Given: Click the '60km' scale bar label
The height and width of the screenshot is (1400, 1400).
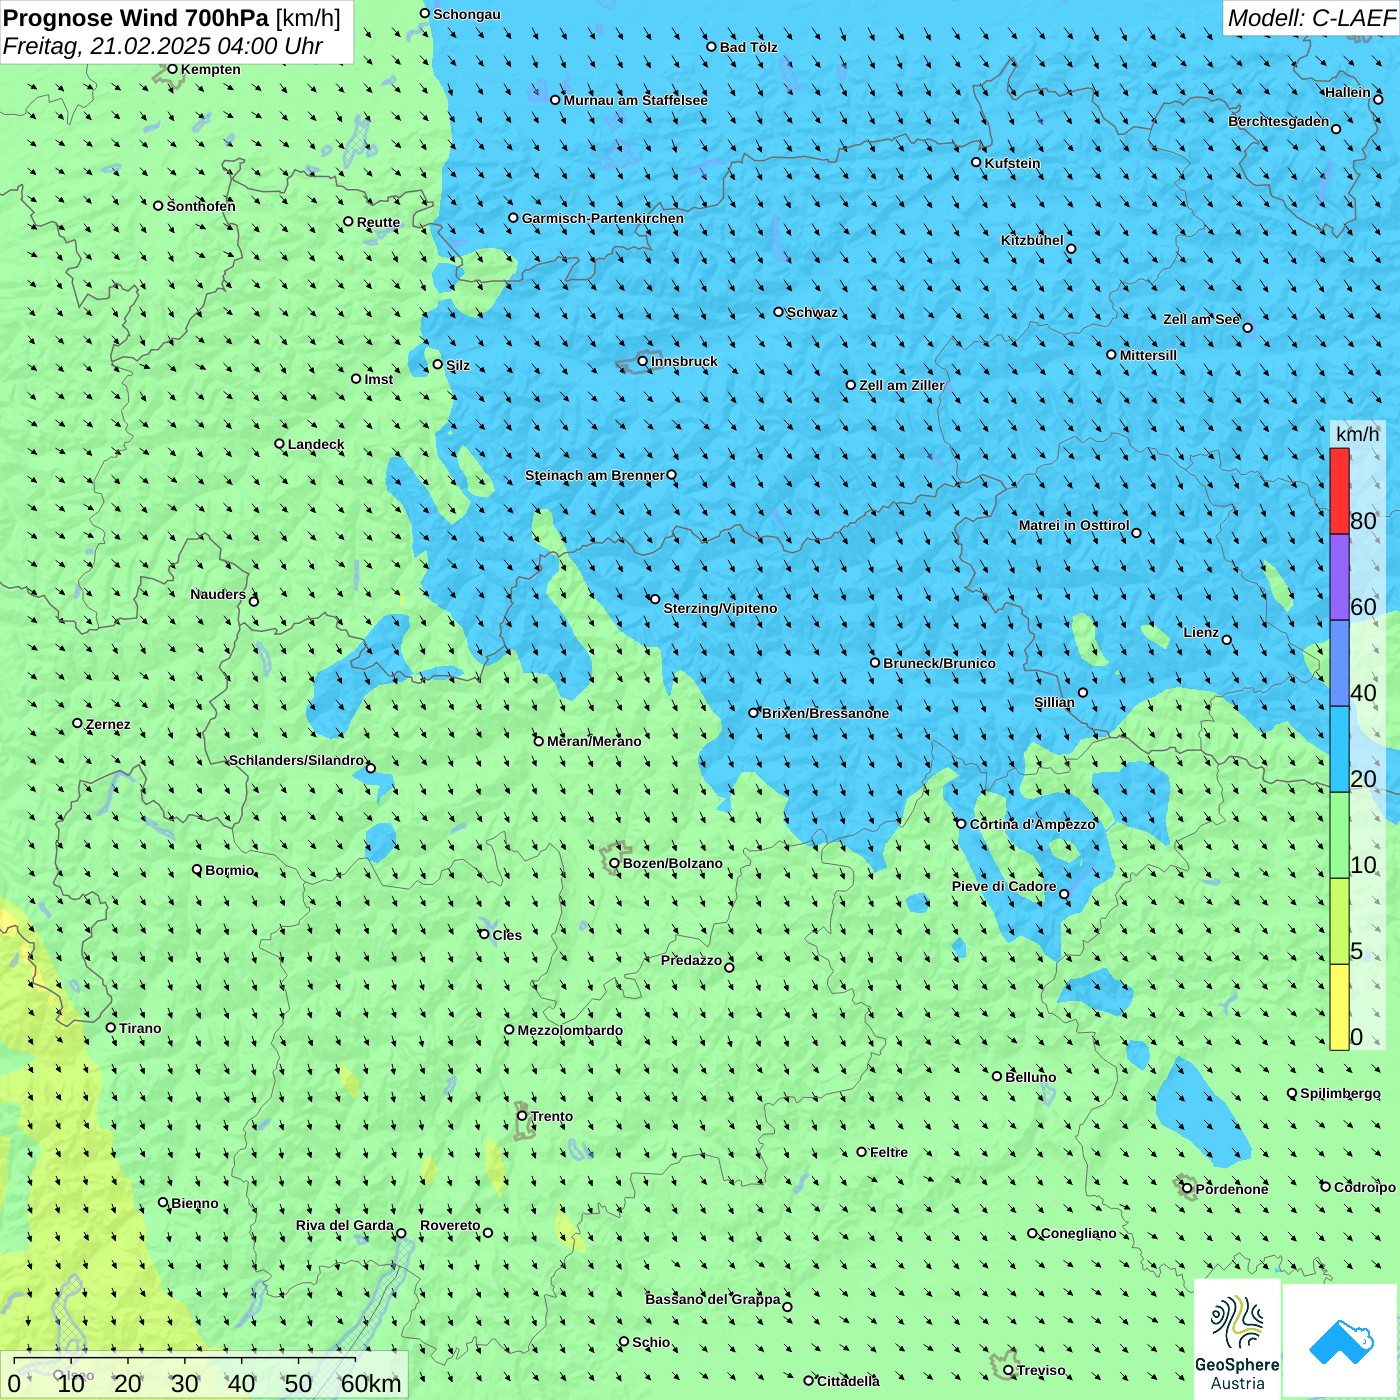Looking at the screenshot, I should (x=370, y=1383).
